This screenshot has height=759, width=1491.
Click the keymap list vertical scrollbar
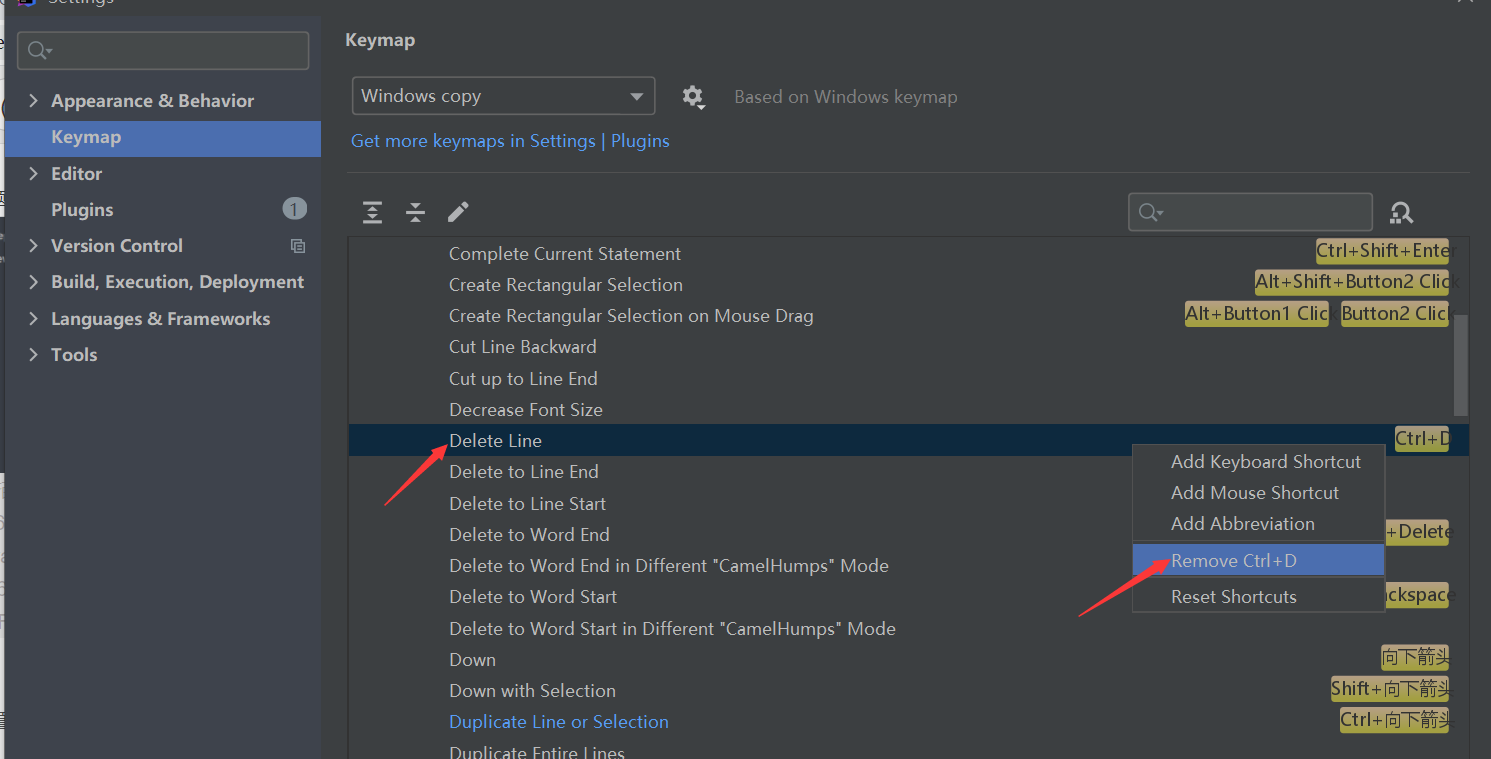pyautogui.click(x=1460, y=365)
